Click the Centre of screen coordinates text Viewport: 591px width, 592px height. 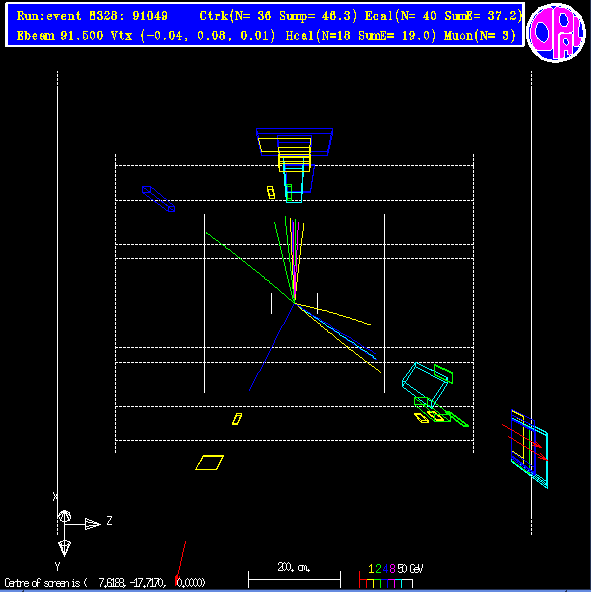[x=105, y=583]
